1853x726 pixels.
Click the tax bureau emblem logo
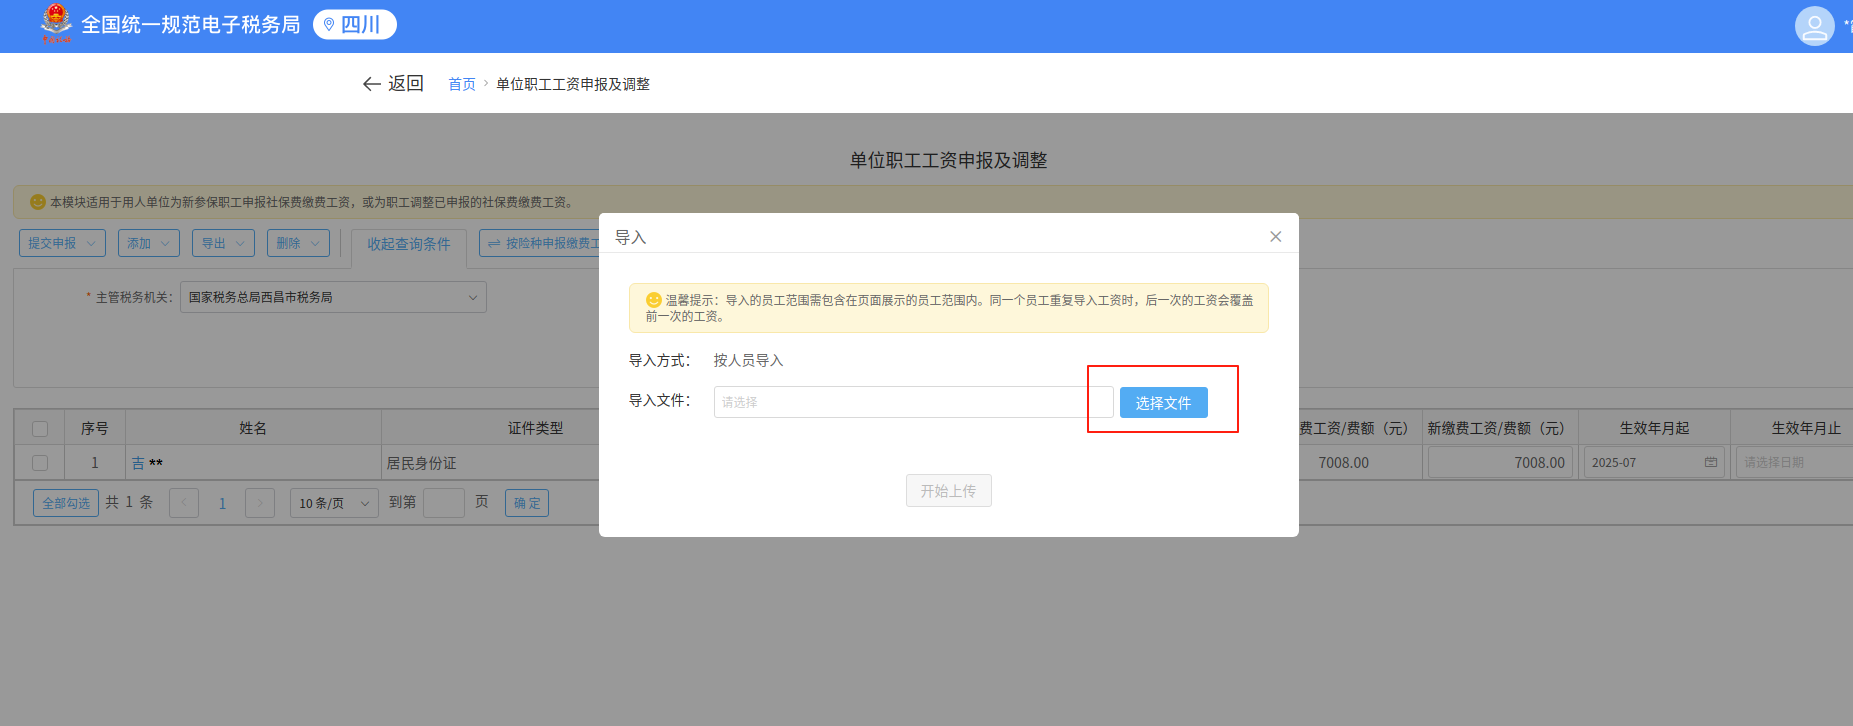click(56, 23)
